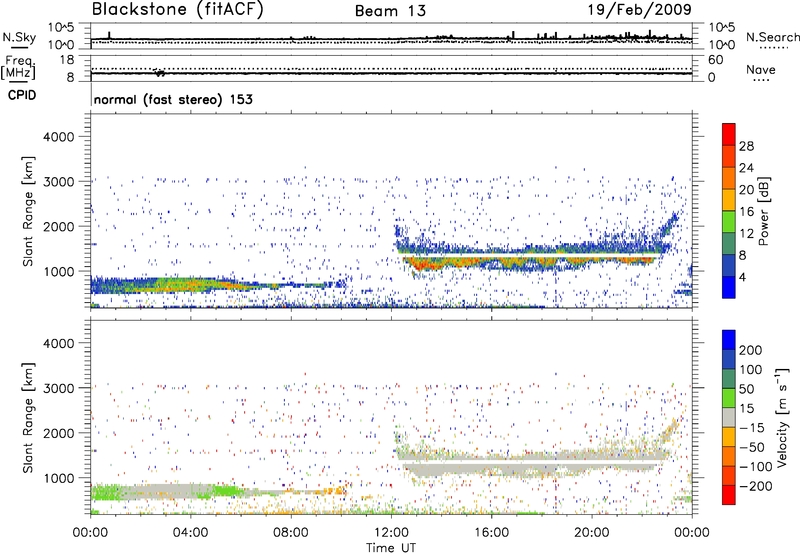Viewport: 800px width, 554px height.
Task: Click the '−100' label on Velocity colorbar
Action: click(756, 467)
